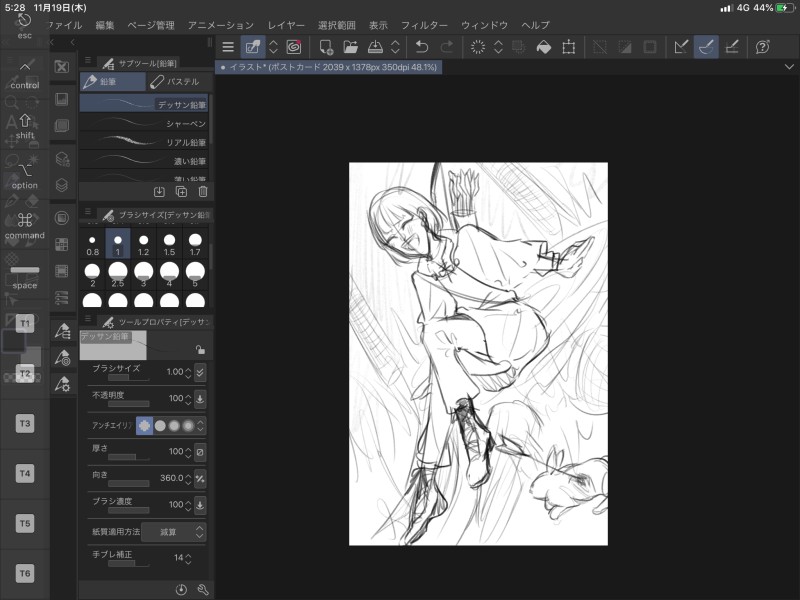Click the Clip Studio spiral logo icon
The image size is (800, 600).
tap(294, 47)
